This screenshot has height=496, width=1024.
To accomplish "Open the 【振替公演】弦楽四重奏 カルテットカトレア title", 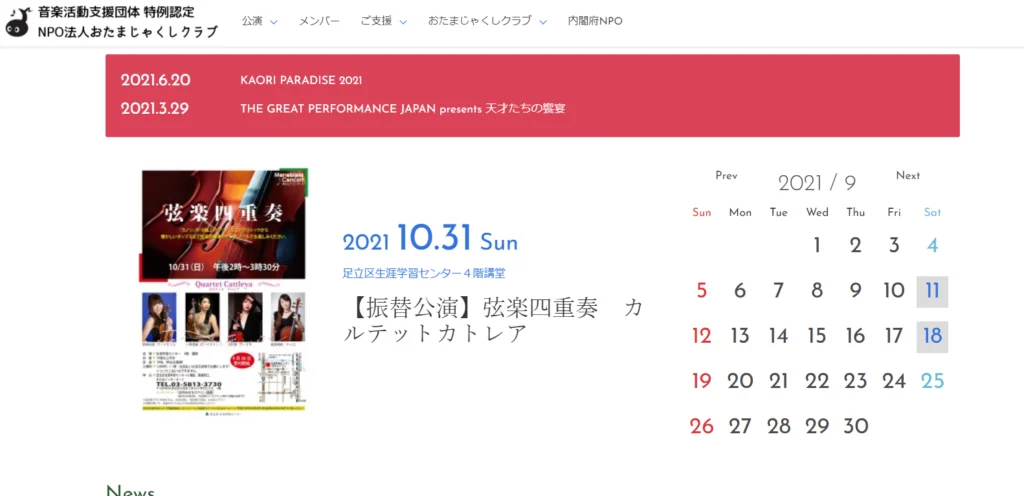I will click(x=493, y=320).
